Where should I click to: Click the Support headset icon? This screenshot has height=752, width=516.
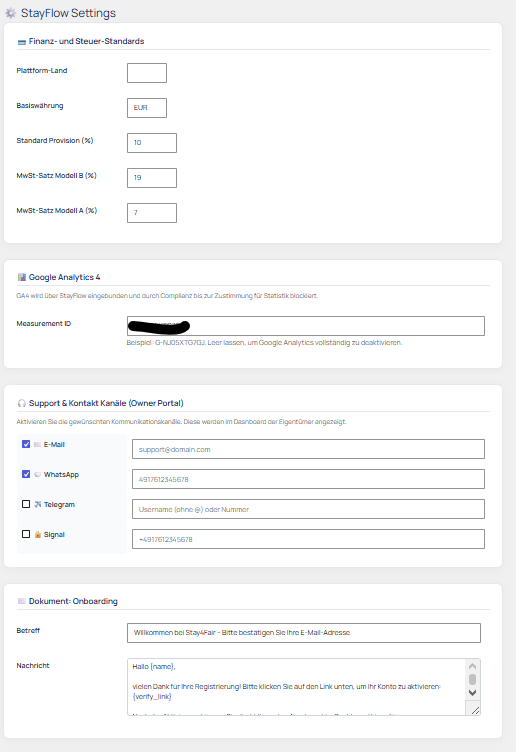click(x=22, y=403)
